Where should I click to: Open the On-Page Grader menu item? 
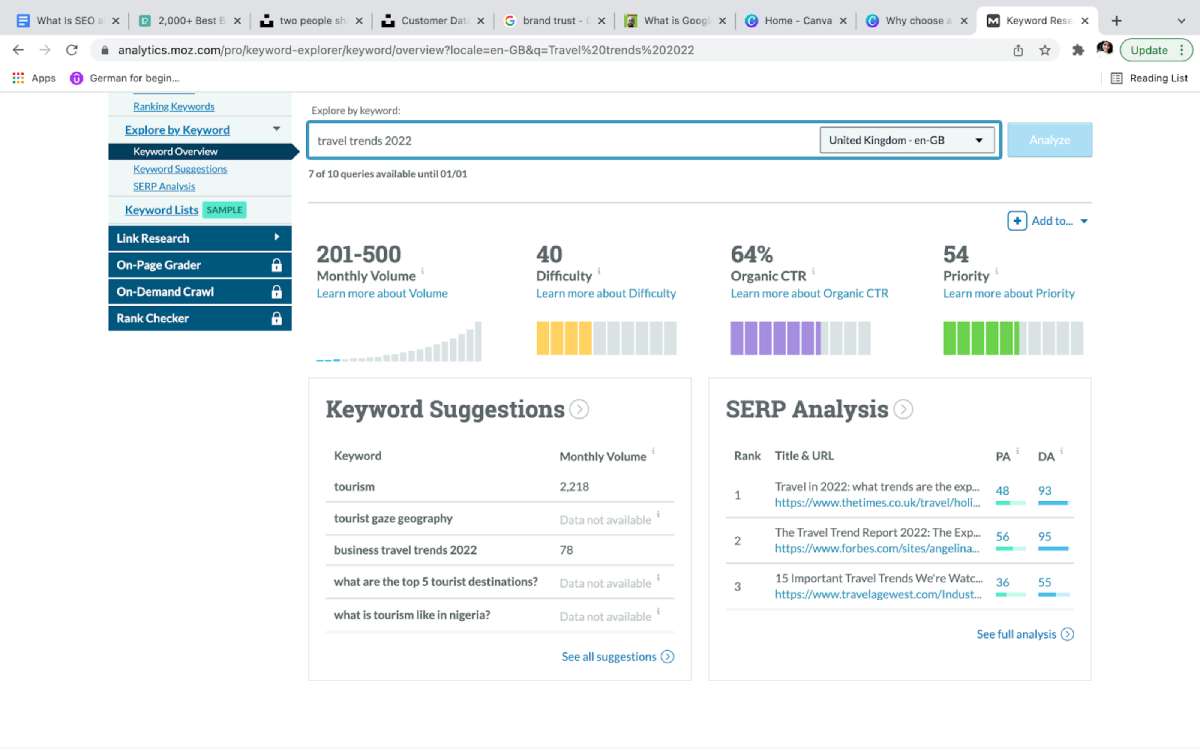click(200, 265)
